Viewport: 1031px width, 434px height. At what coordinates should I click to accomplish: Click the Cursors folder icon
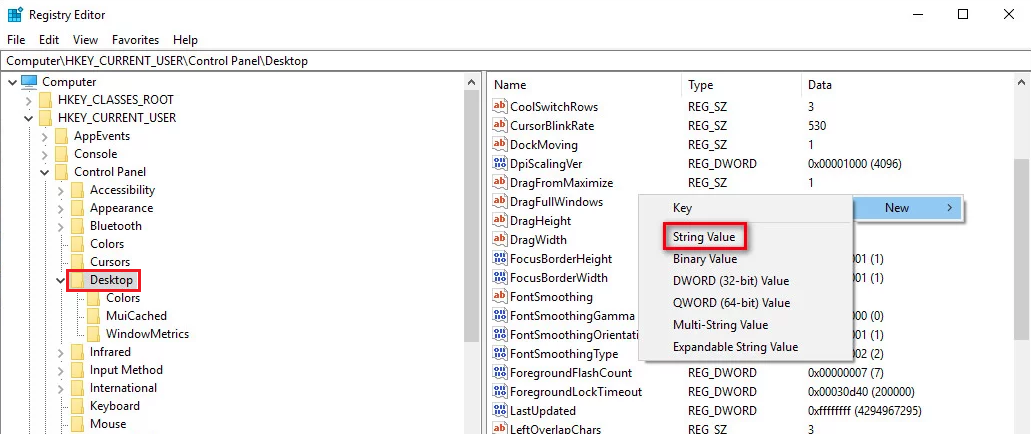click(x=78, y=262)
